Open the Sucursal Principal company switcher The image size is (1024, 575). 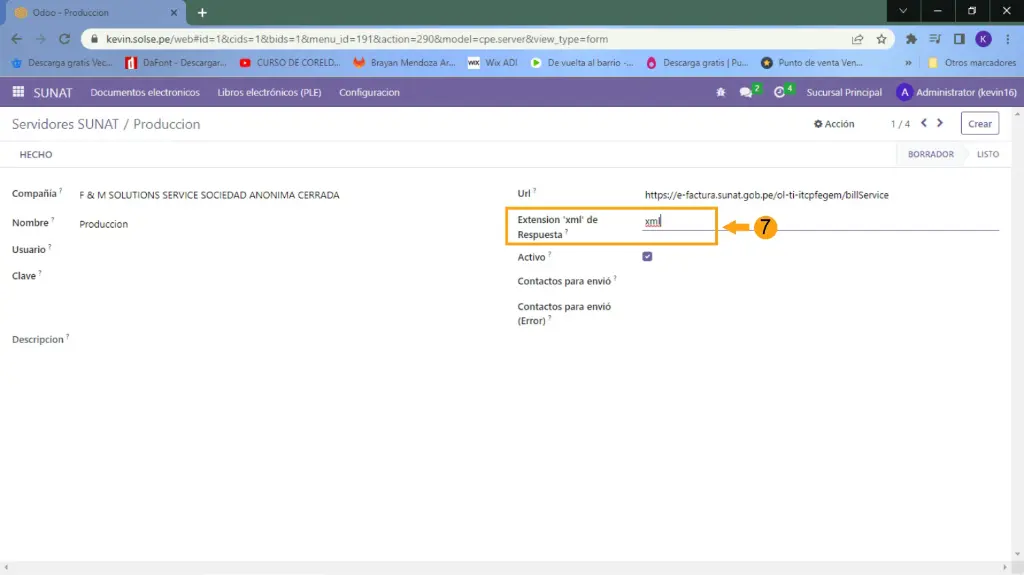[x=844, y=92]
